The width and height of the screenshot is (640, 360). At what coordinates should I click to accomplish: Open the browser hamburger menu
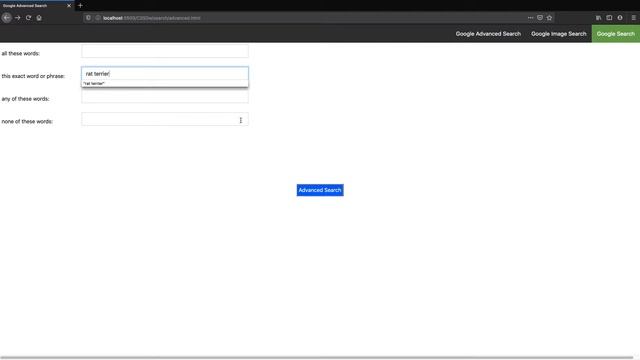pos(633,18)
